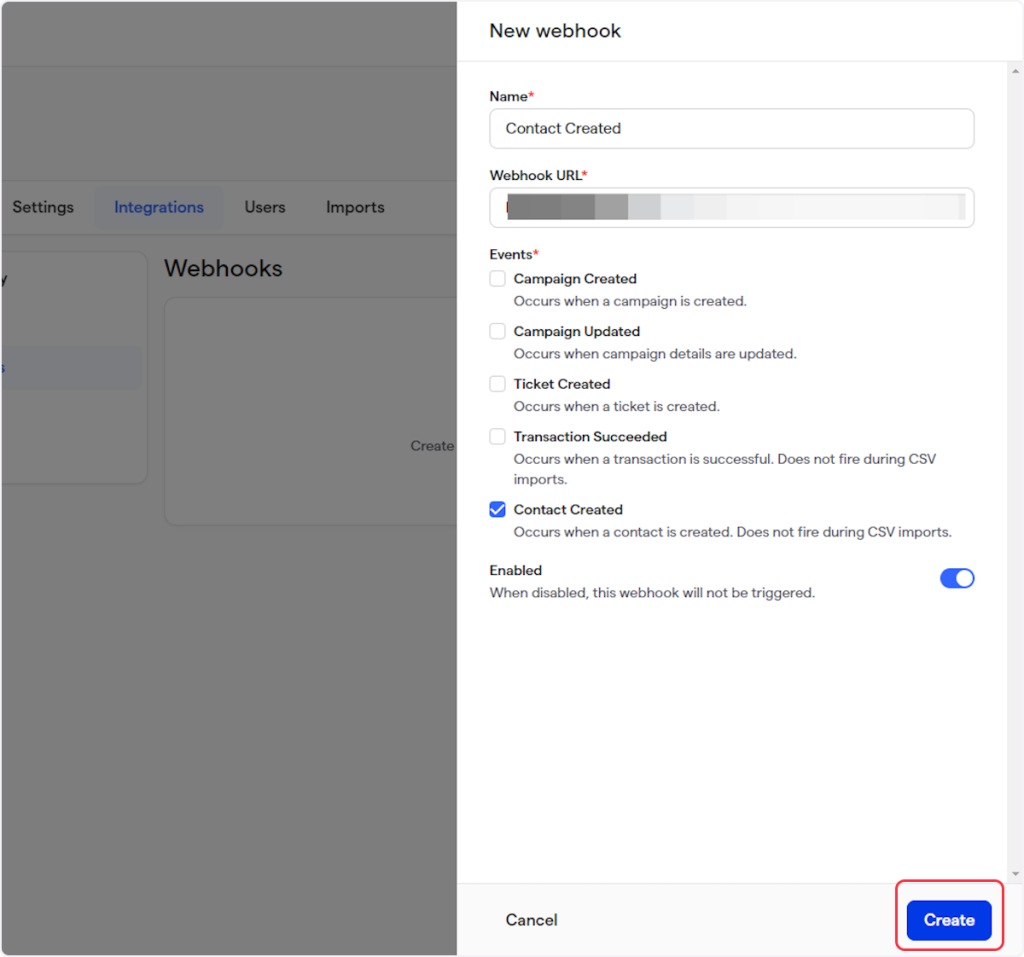Turn off the Enabled webhook toggle
1024x957 pixels.
pos(956,579)
